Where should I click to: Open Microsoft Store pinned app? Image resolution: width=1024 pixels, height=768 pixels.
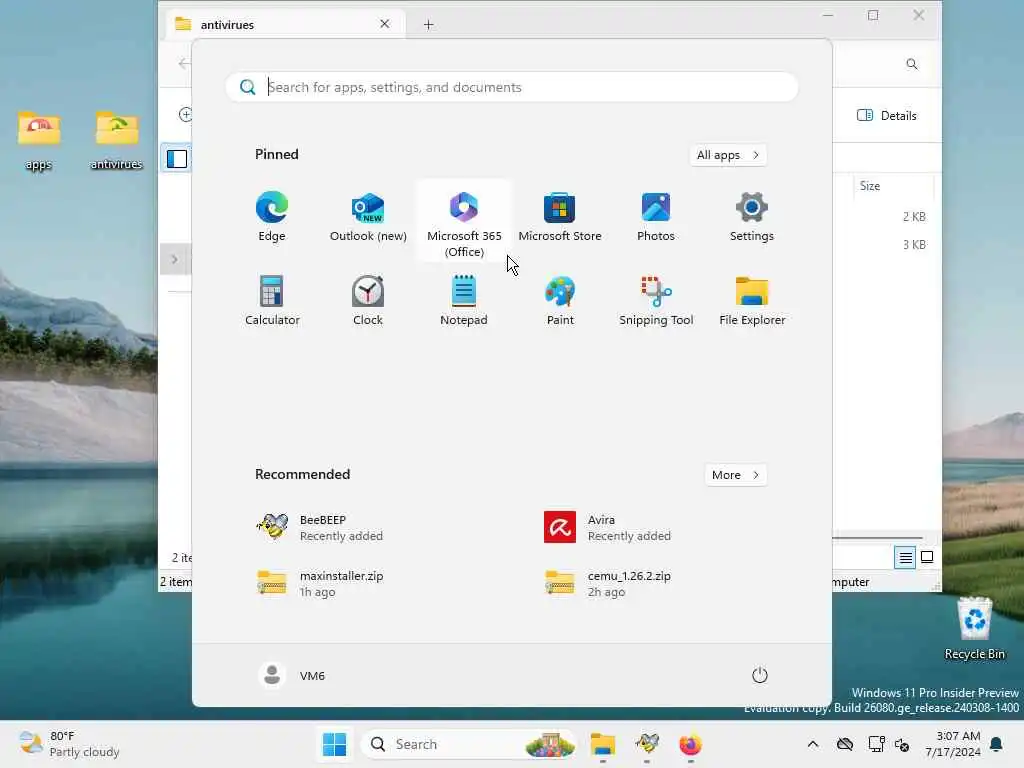[x=560, y=218]
